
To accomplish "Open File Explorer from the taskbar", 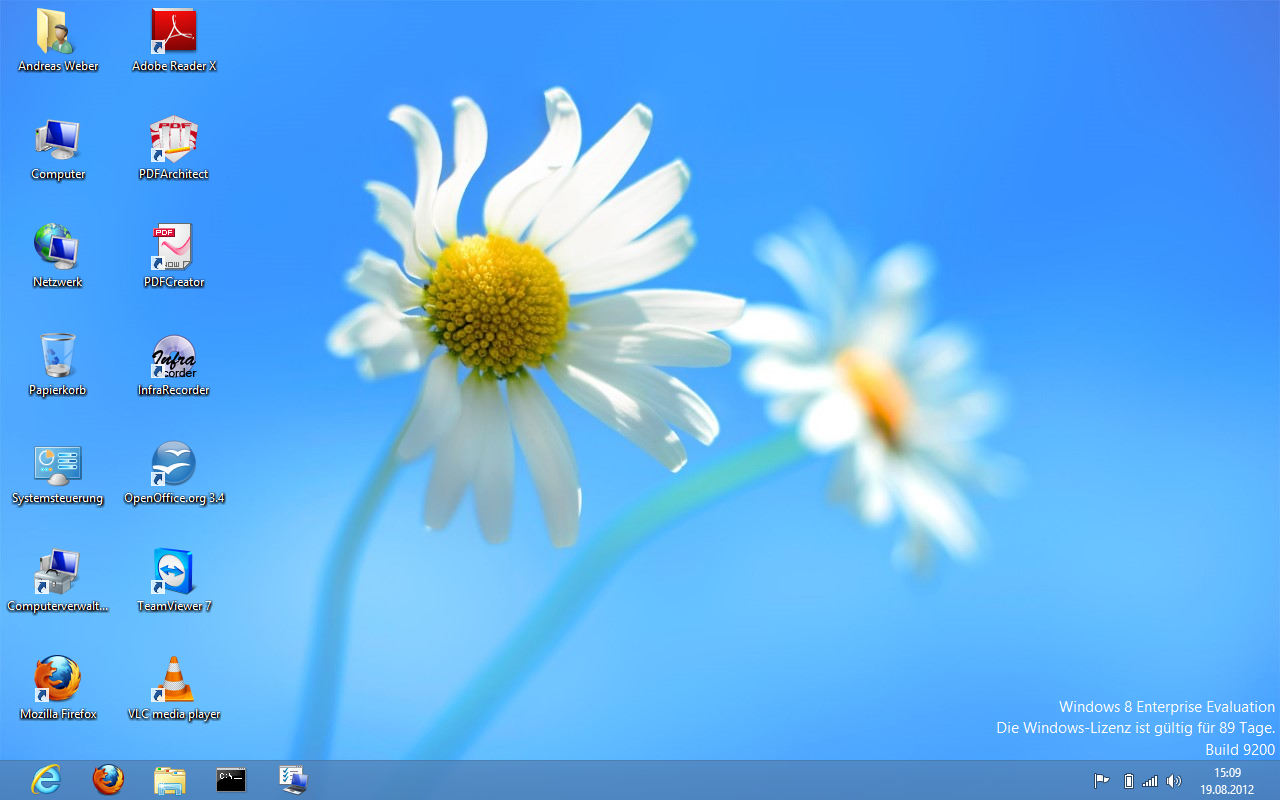I will pyautogui.click(x=170, y=780).
